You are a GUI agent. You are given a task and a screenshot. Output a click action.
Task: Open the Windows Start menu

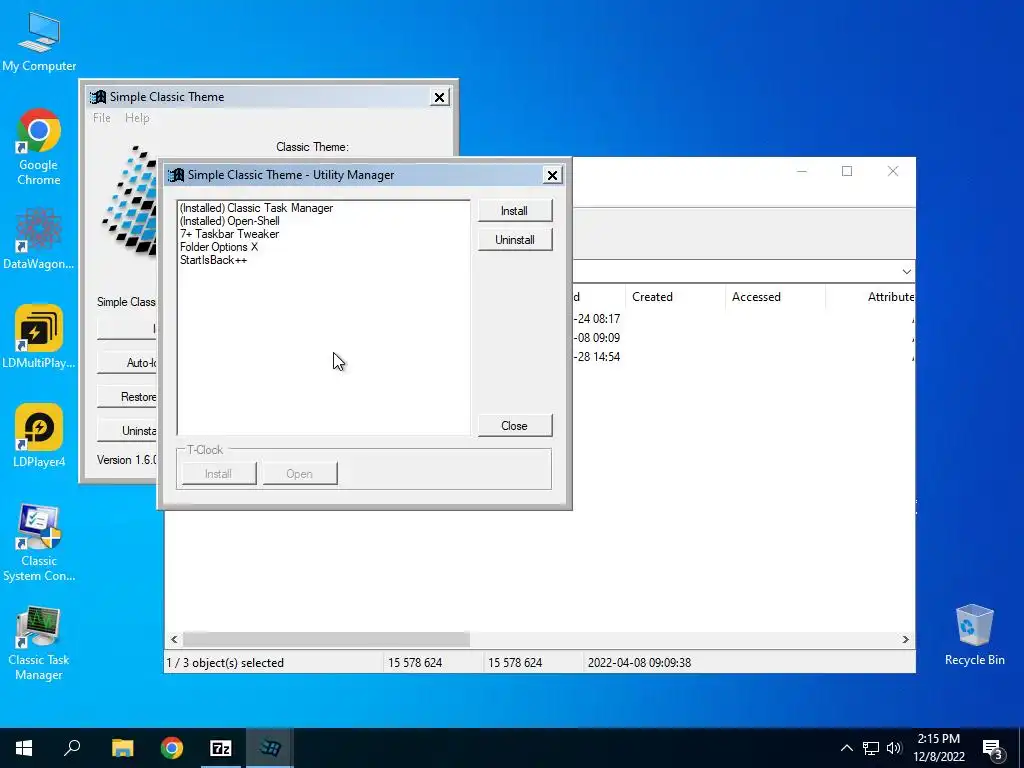(x=24, y=748)
